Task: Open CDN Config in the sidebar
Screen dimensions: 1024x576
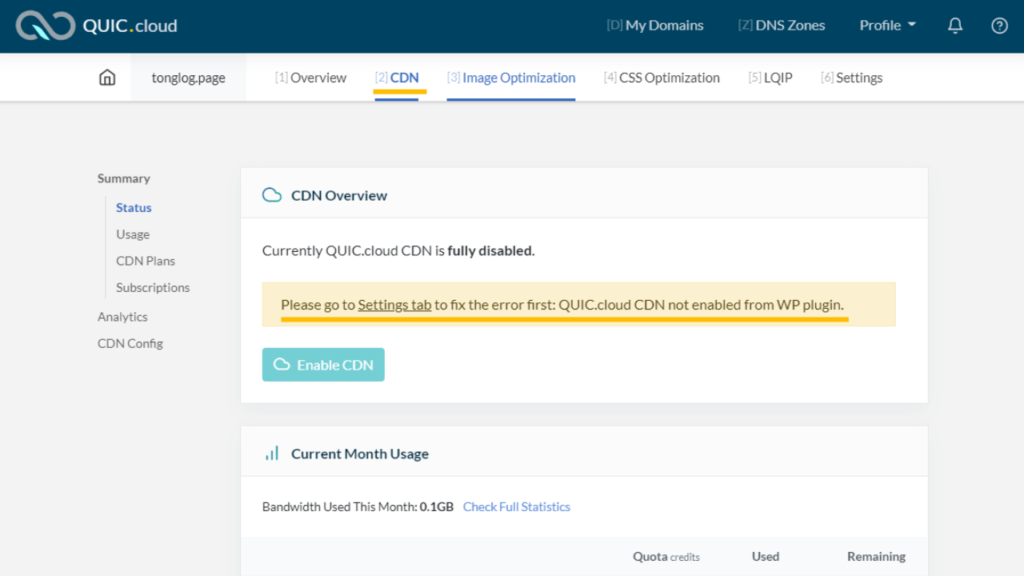Action: pos(130,343)
